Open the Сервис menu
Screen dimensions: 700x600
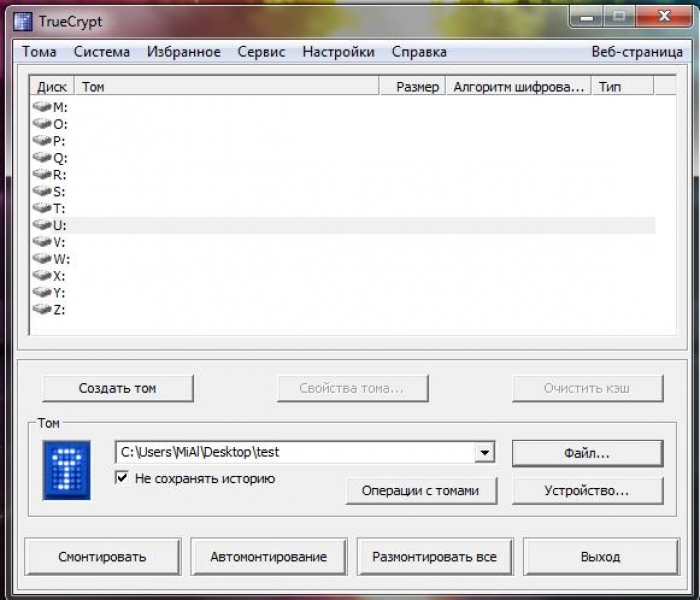point(261,52)
